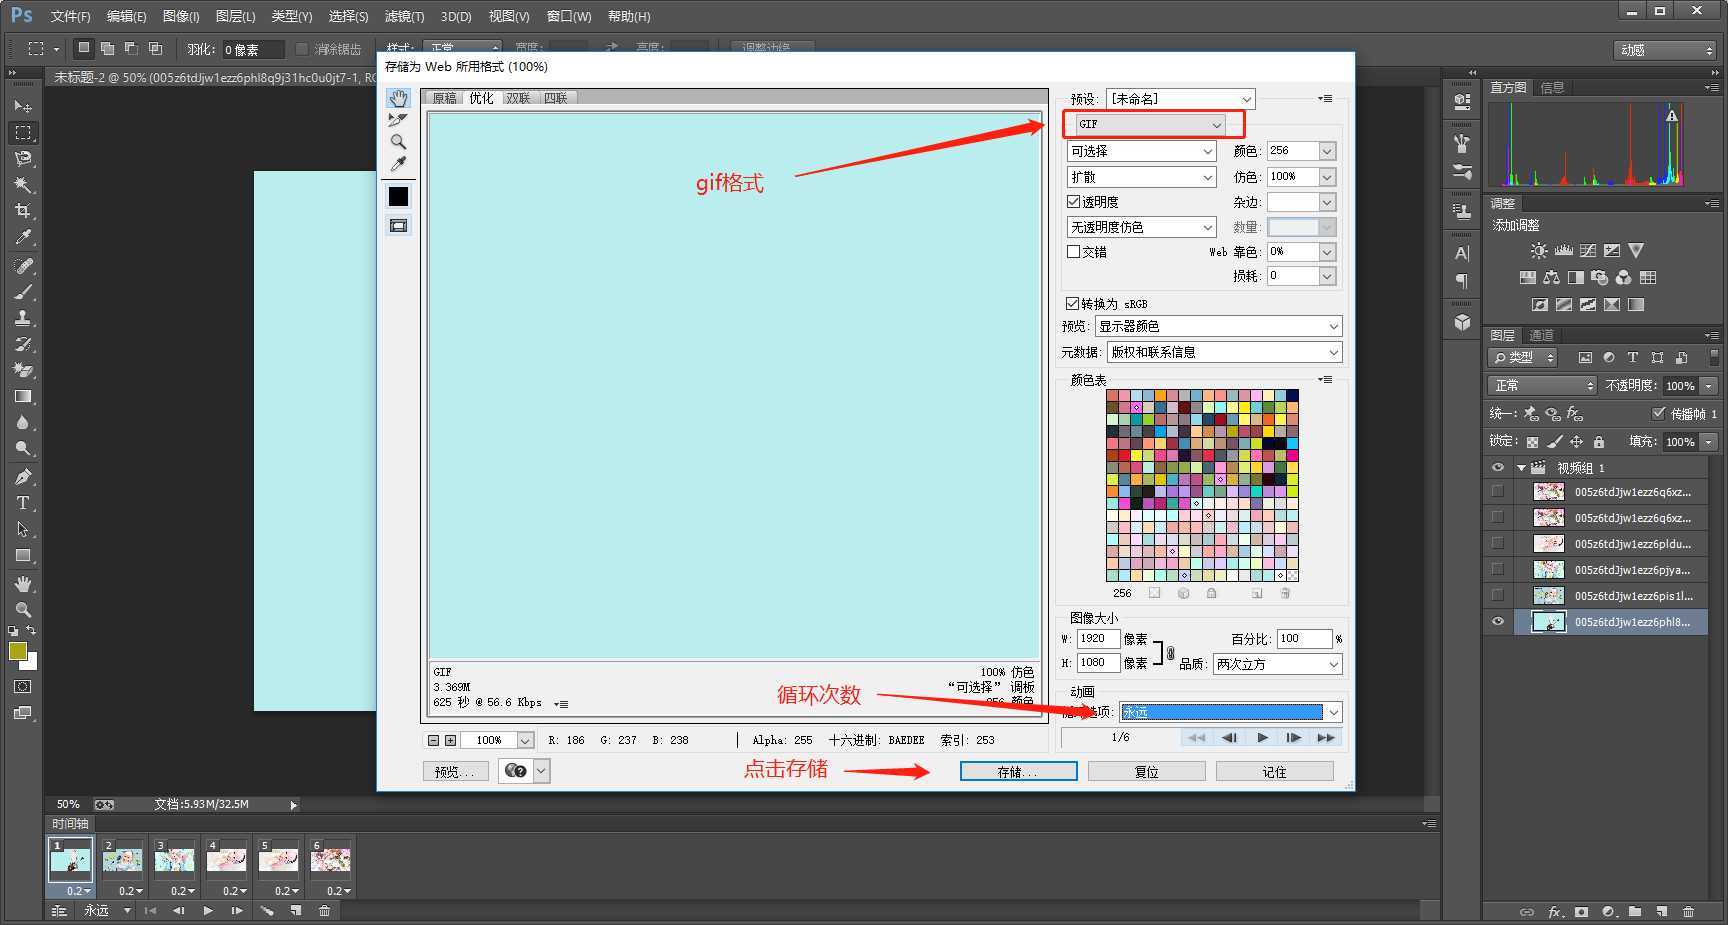The height and width of the screenshot is (925, 1728).
Task: Click the histogram warning triangle icon
Action: coord(1671,116)
